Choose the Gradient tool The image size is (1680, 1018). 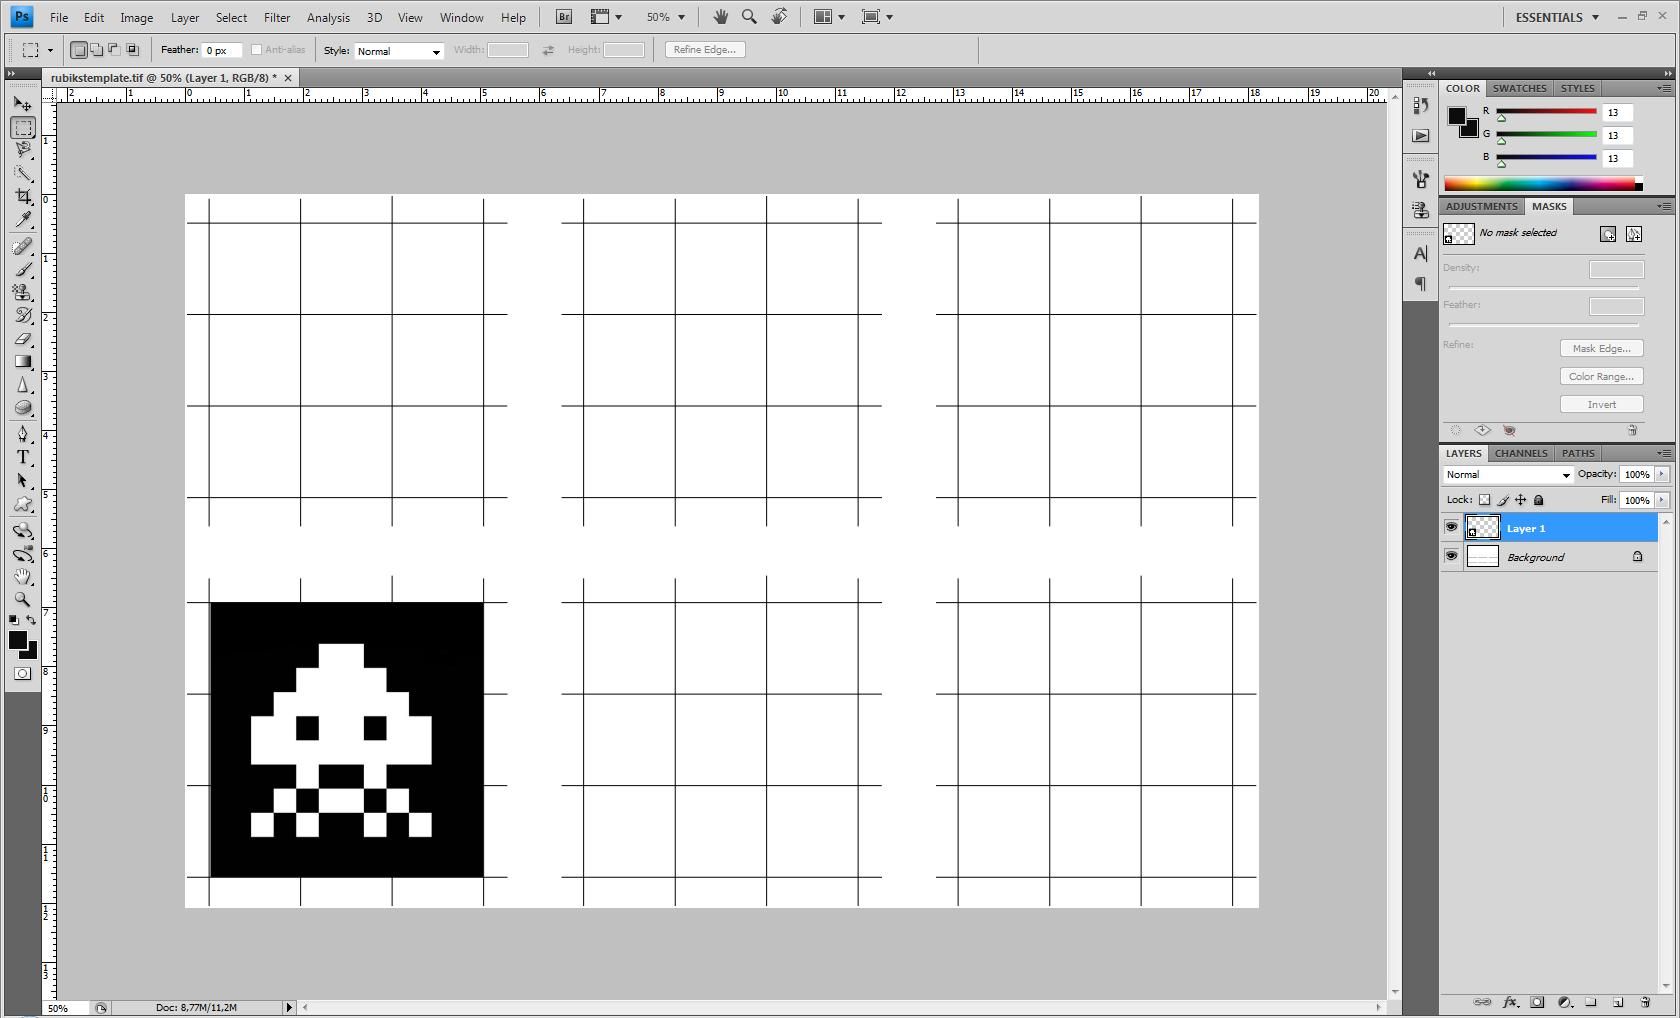coord(23,362)
